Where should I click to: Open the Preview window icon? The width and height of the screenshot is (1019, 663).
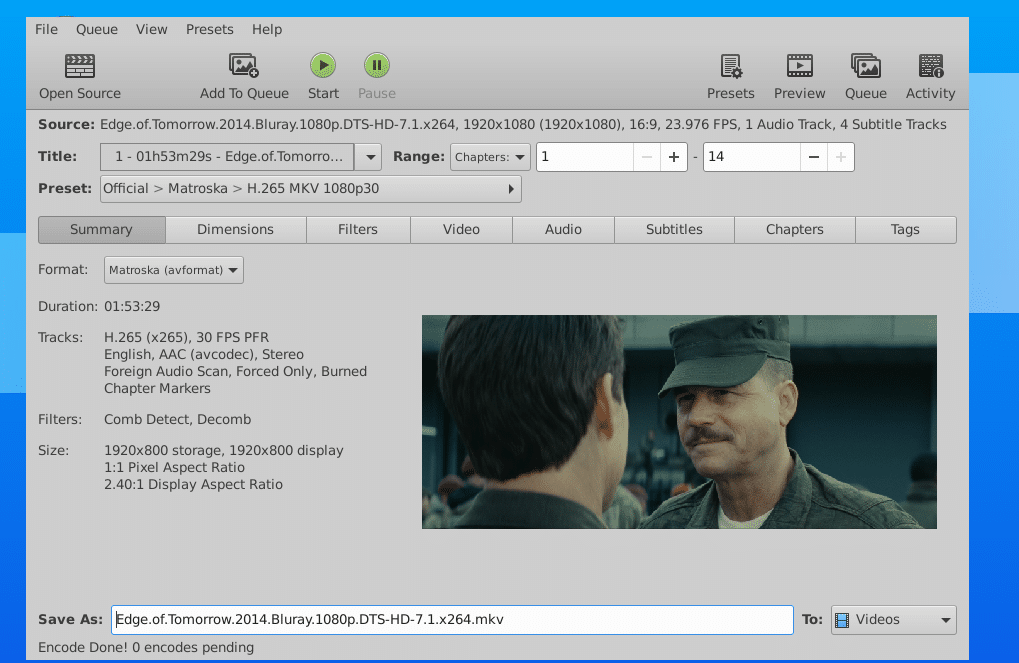click(x=799, y=66)
